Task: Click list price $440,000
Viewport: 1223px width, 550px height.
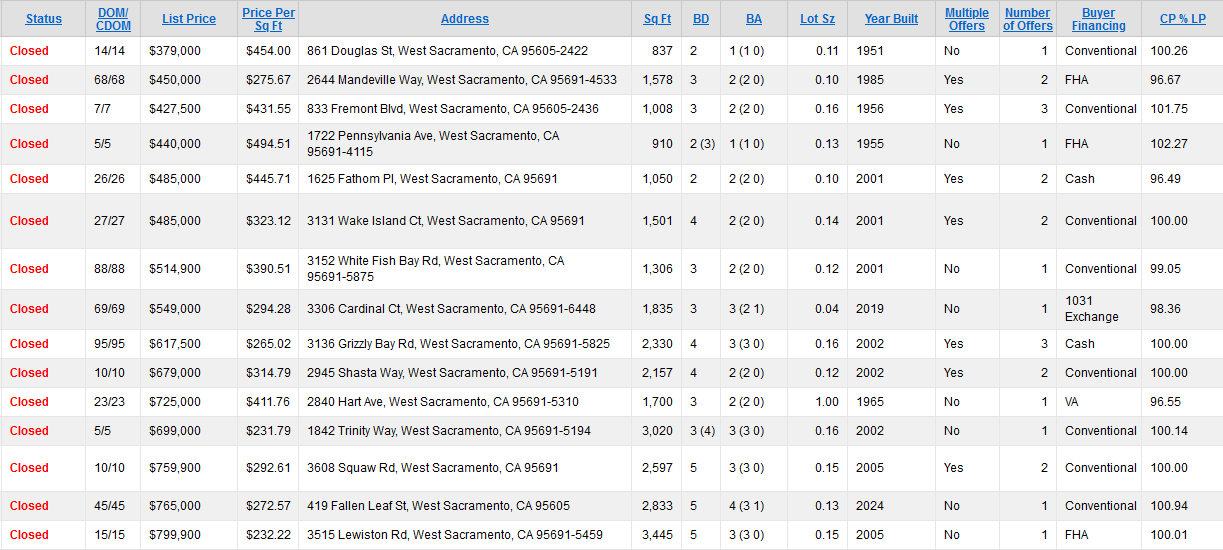Action: point(175,144)
